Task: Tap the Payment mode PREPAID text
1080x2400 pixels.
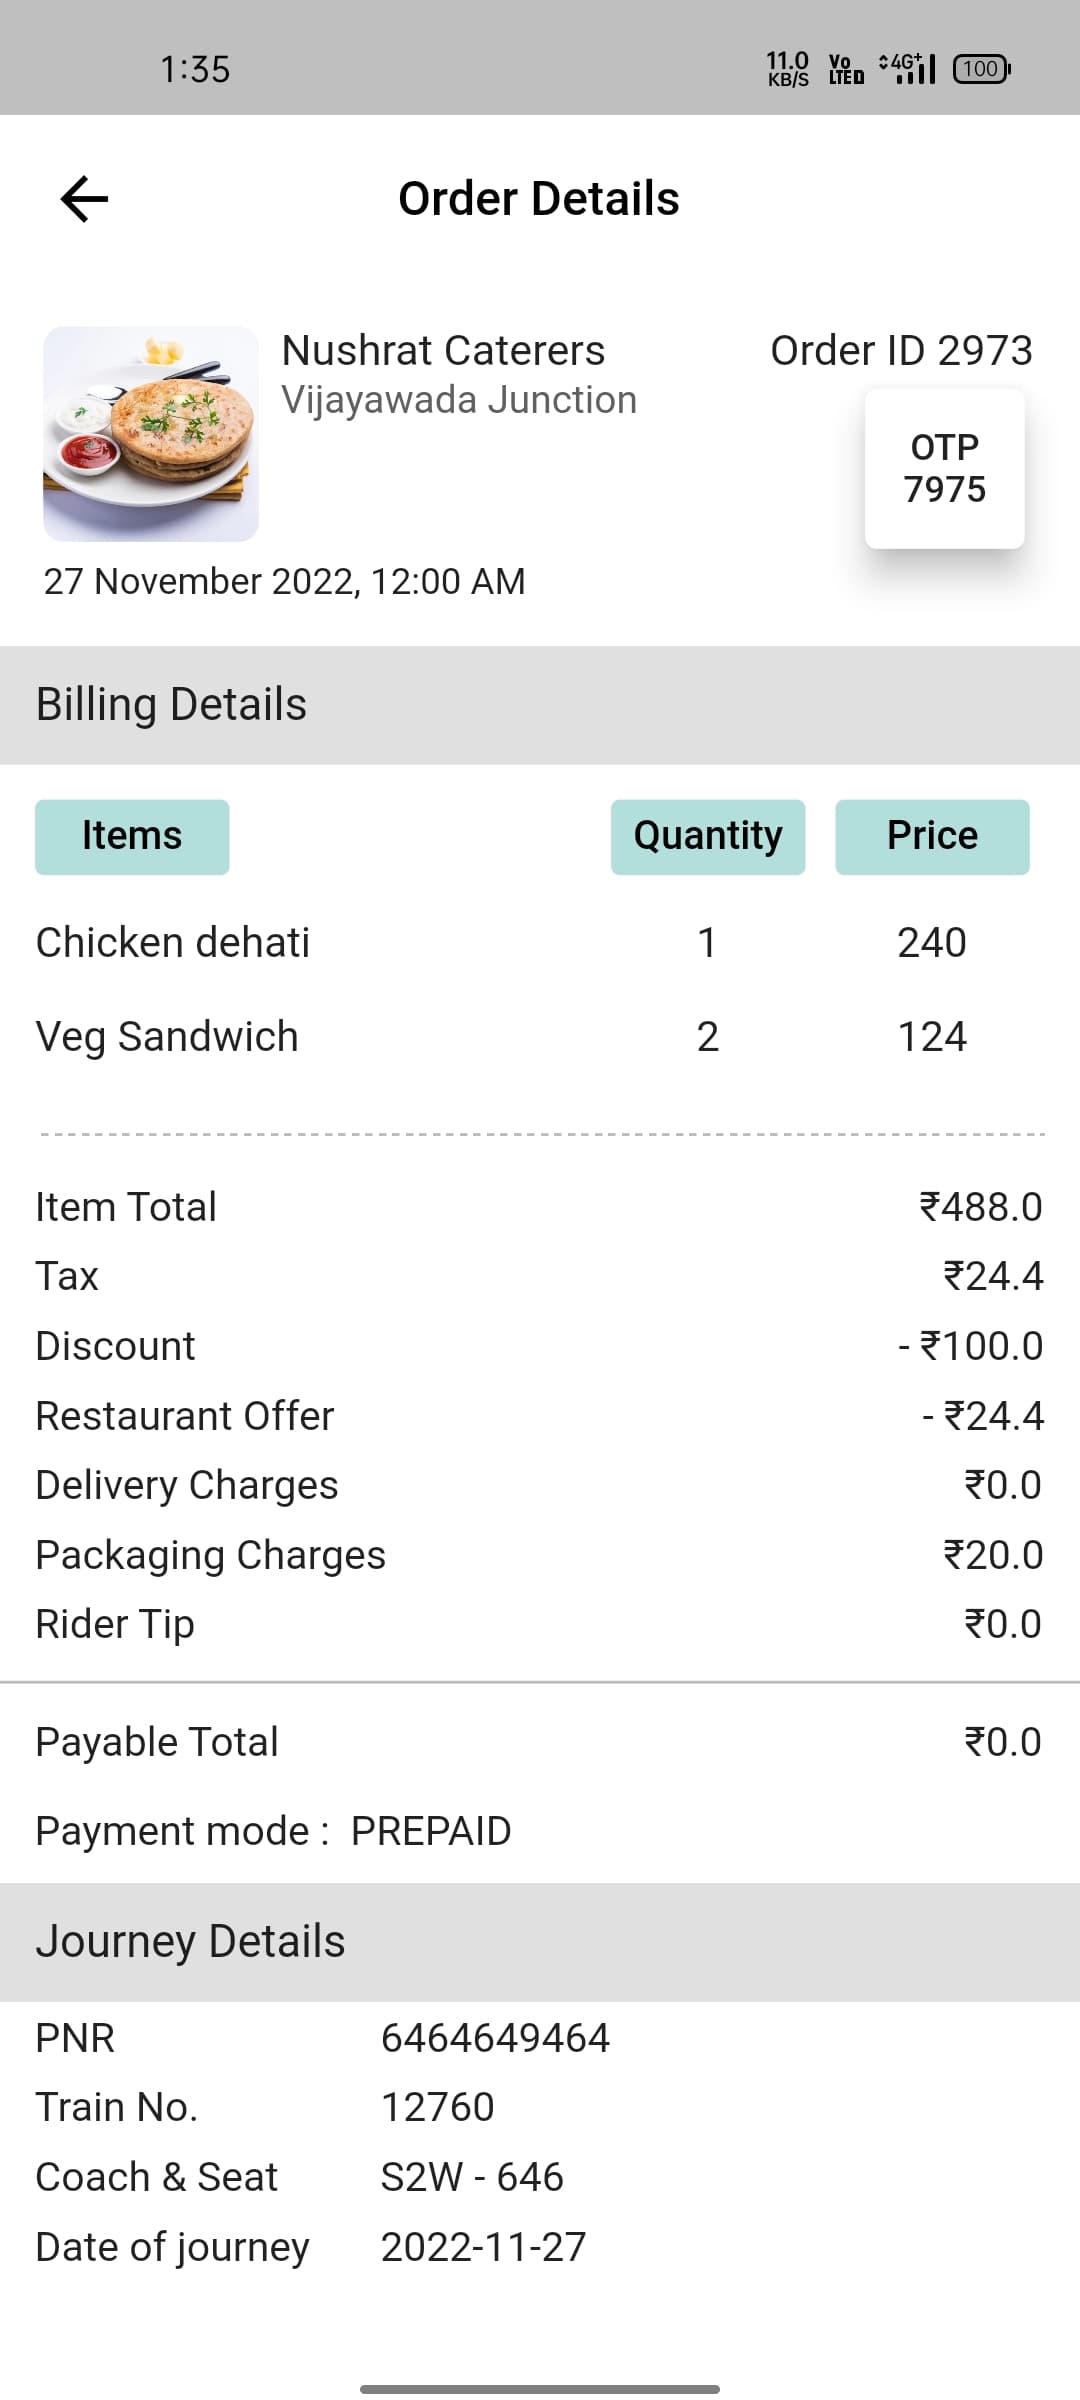Action: (273, 1831)
